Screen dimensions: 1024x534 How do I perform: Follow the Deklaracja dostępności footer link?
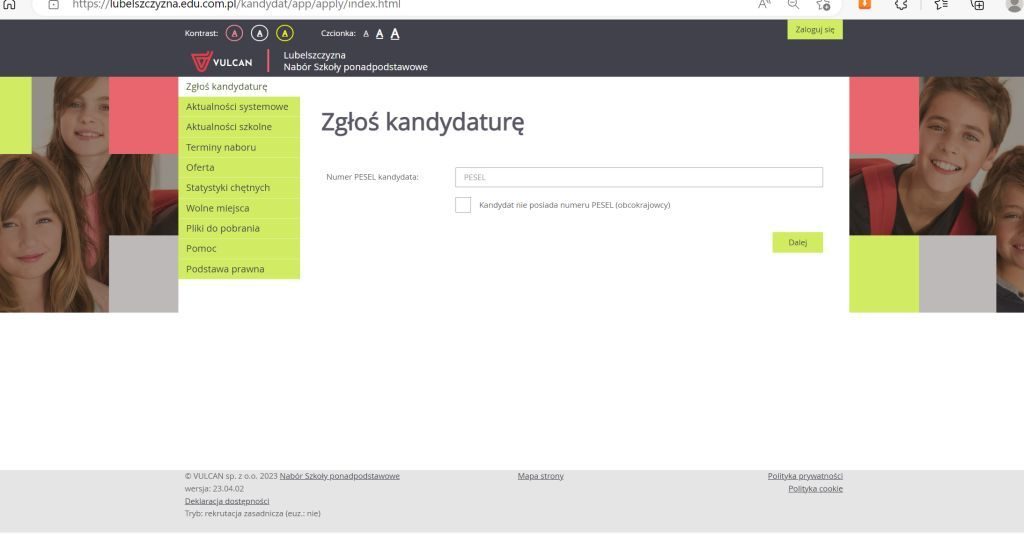click(227, 501)
